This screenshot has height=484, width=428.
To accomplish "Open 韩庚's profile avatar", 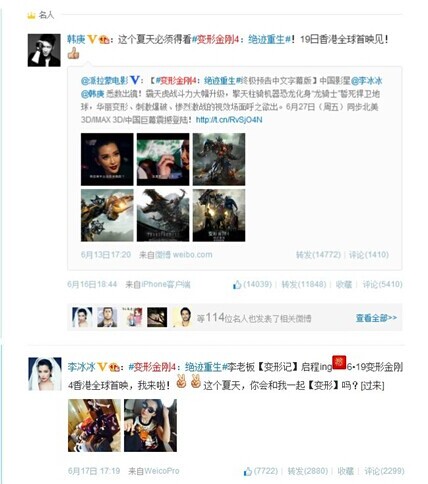I will [x=44, y=50].
